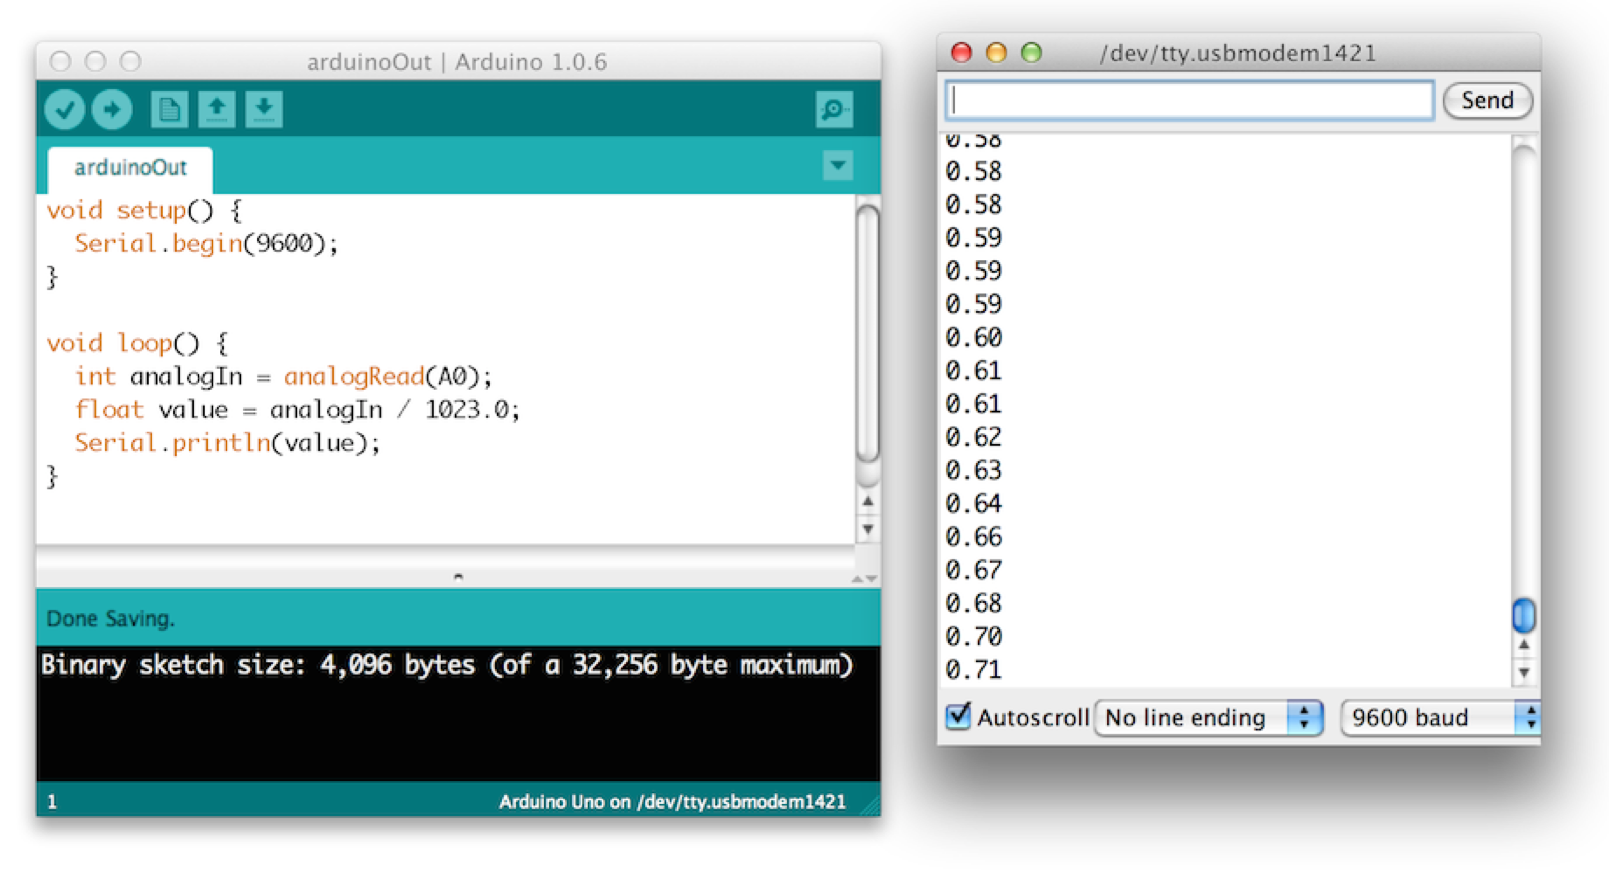Open a sketch with the up-arrow icon
Screen dimensions: 1609x879
tap(216, 109)
